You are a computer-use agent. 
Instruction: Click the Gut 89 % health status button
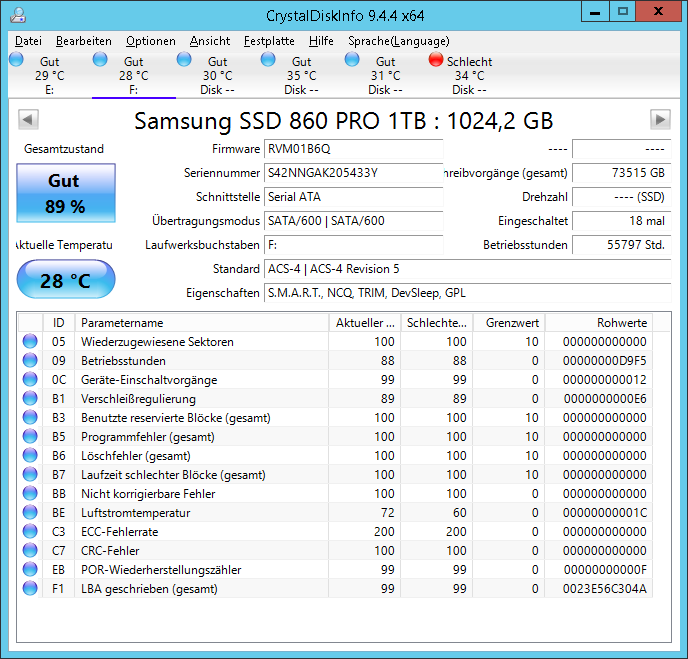[66, 193]
